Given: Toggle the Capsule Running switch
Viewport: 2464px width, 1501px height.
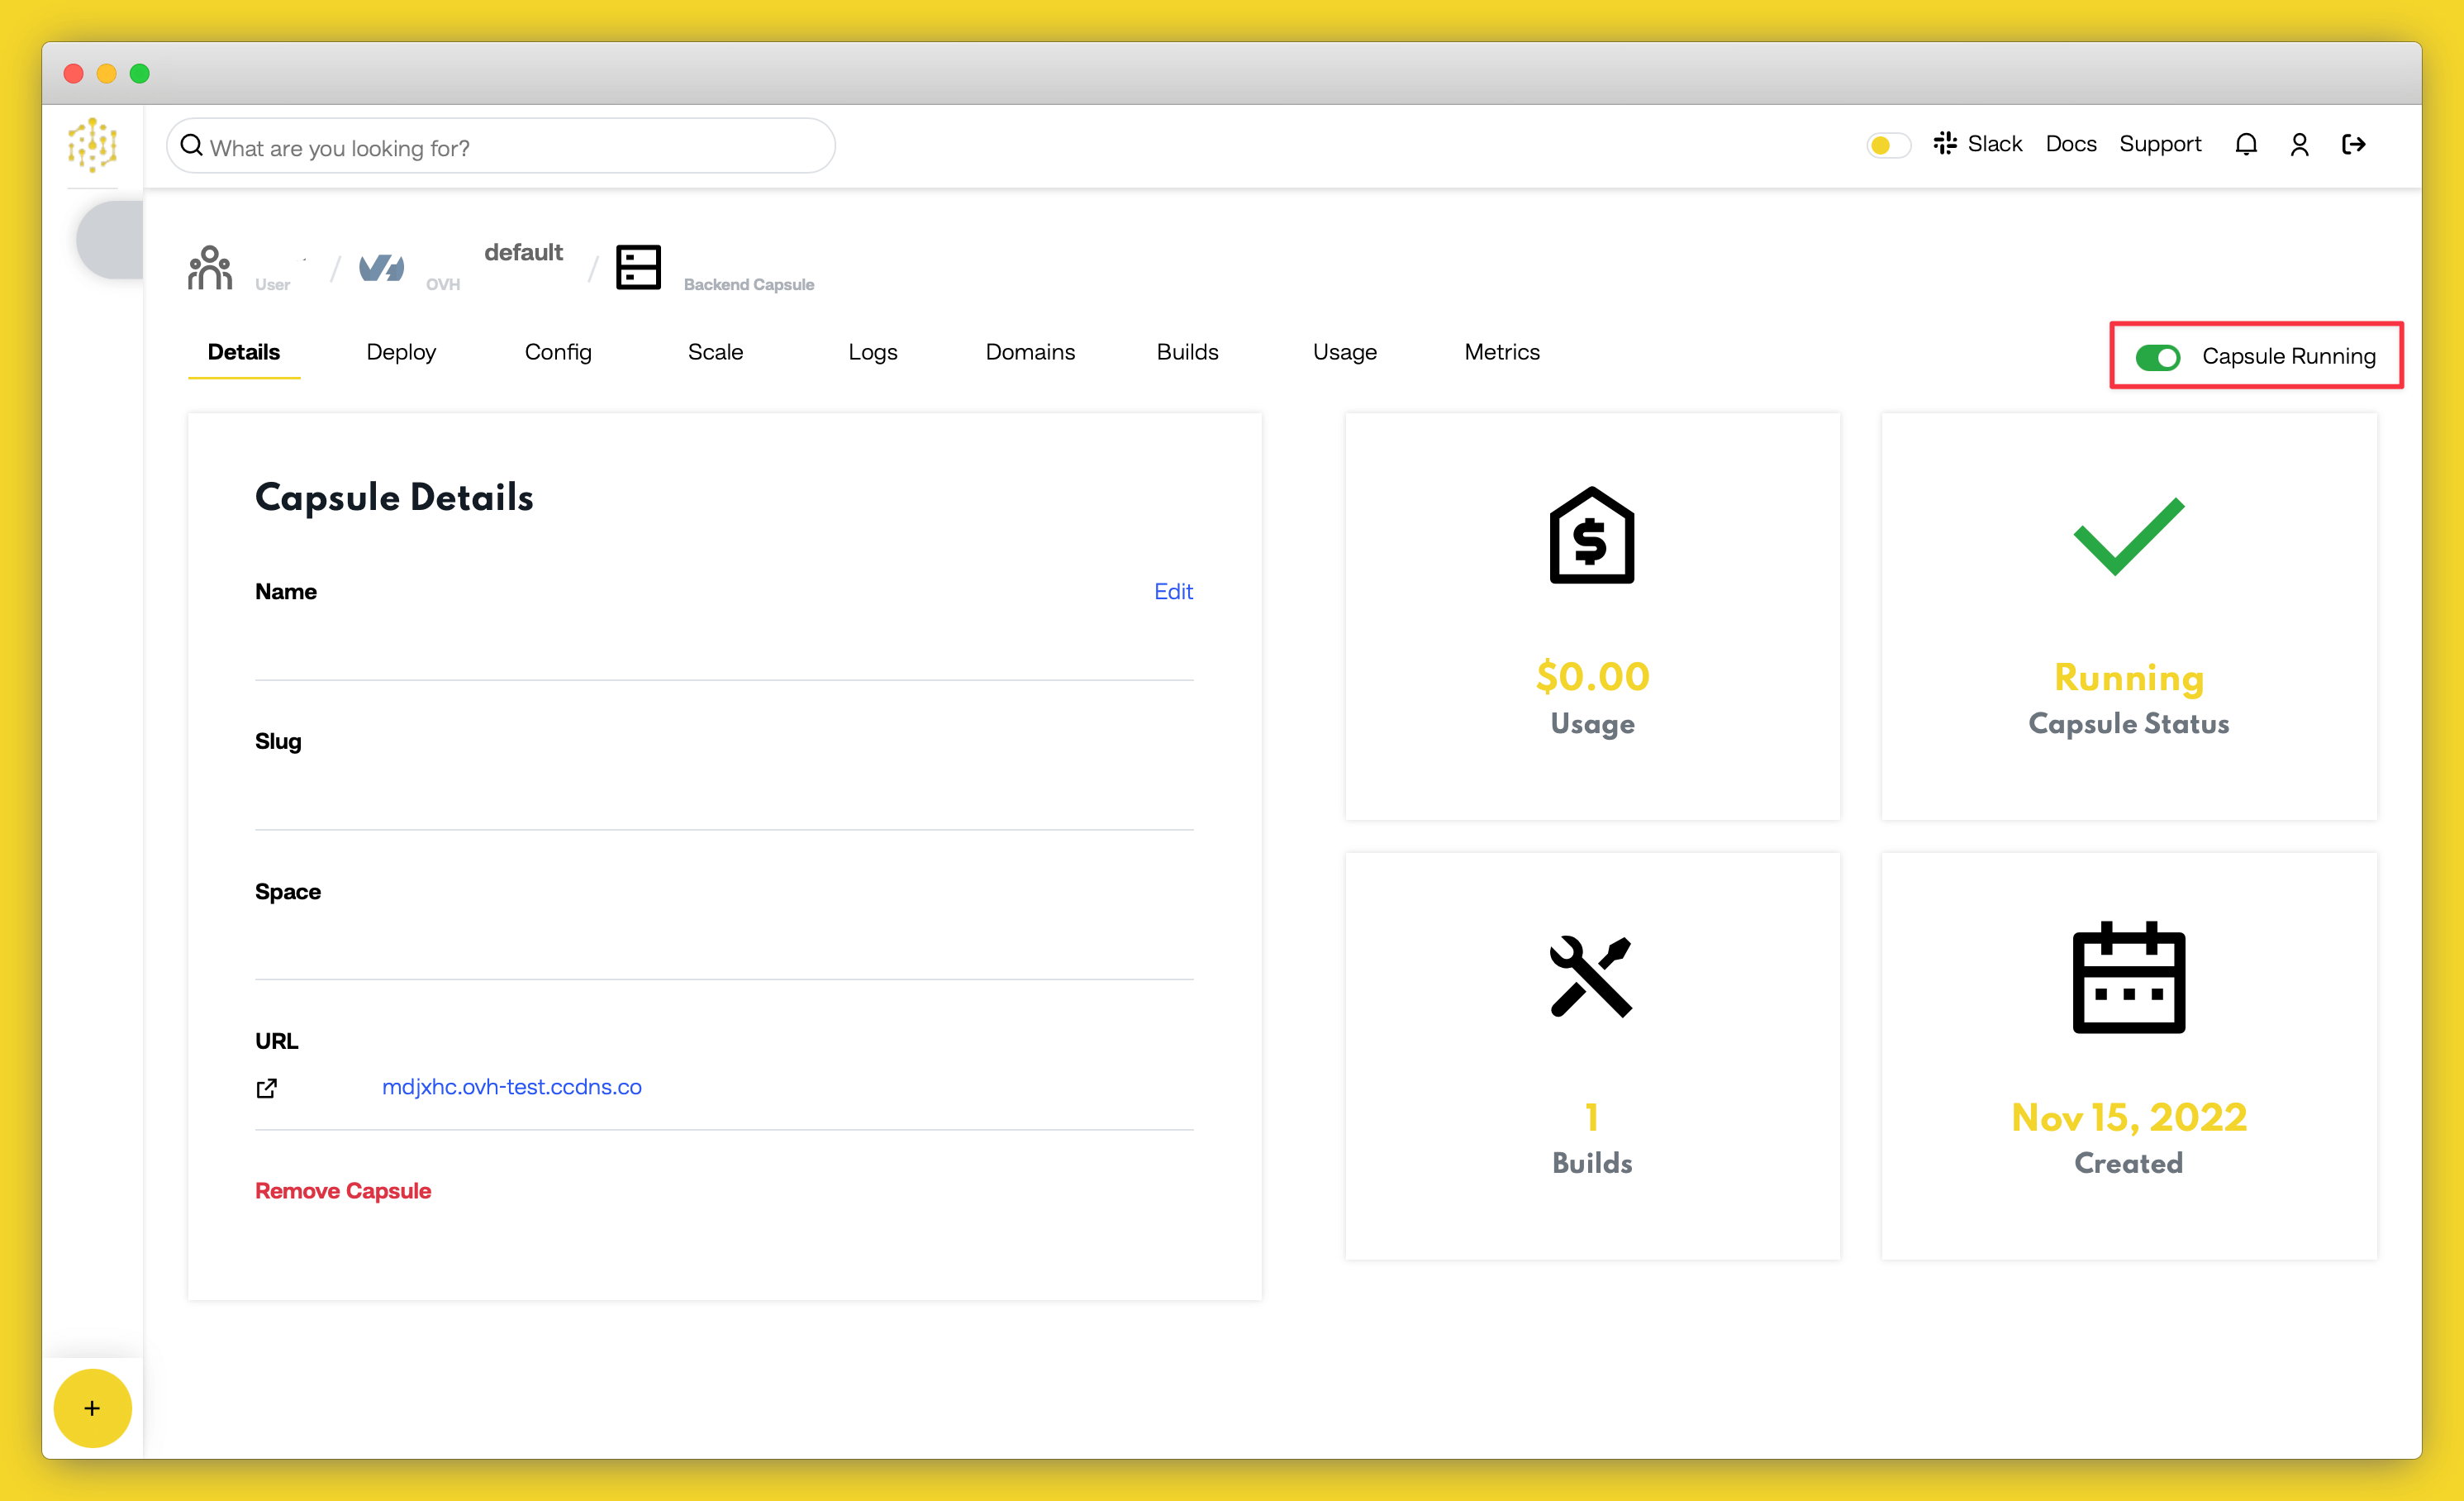Looking at the screenshot, I should coord(2157,357).
